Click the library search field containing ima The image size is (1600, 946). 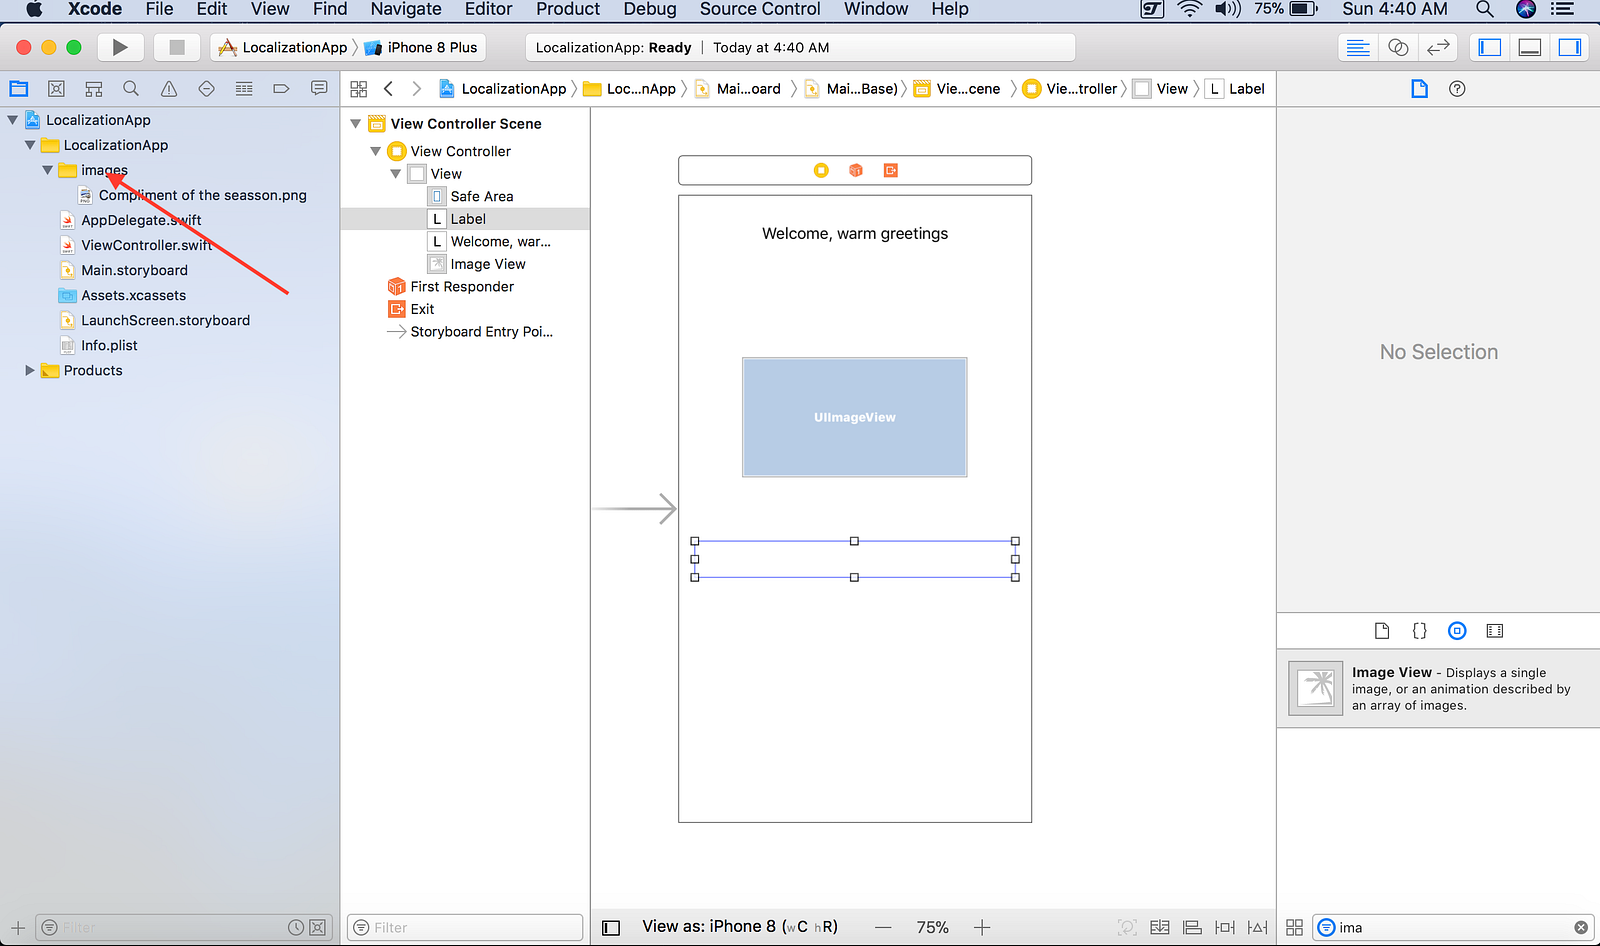(1452, 928)
